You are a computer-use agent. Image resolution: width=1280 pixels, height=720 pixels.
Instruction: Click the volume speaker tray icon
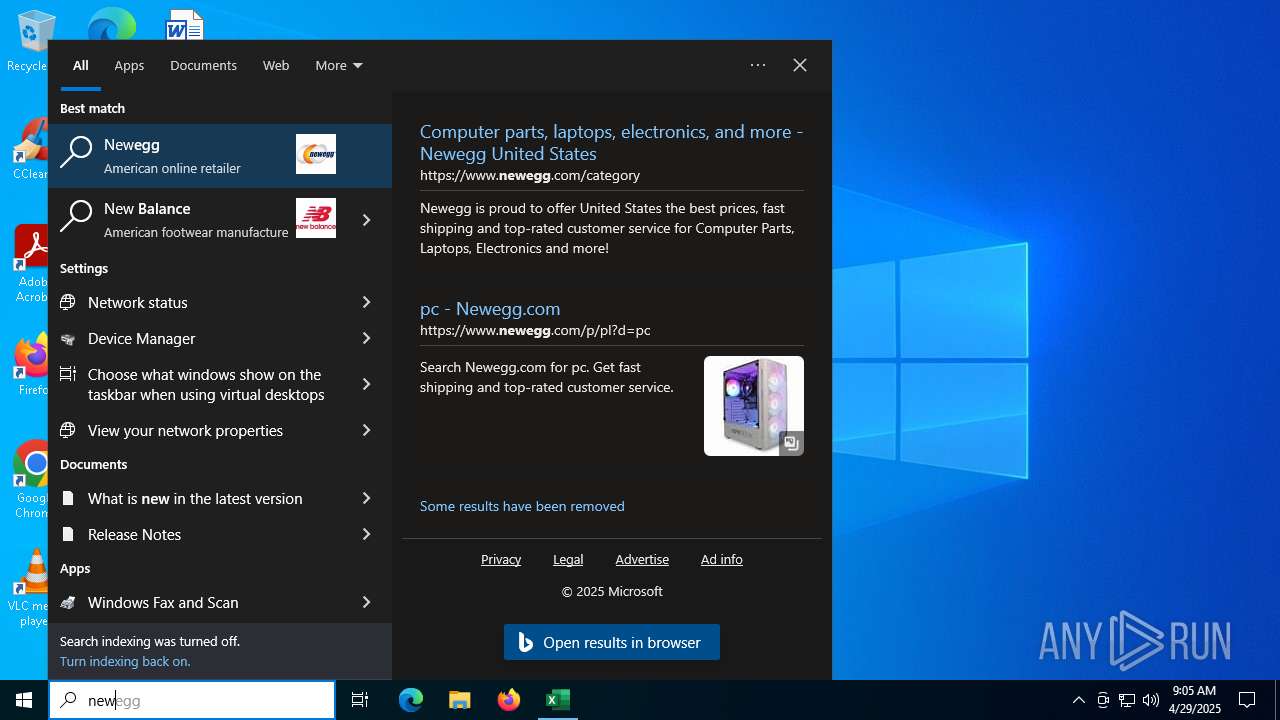(x=1151, y=700)
